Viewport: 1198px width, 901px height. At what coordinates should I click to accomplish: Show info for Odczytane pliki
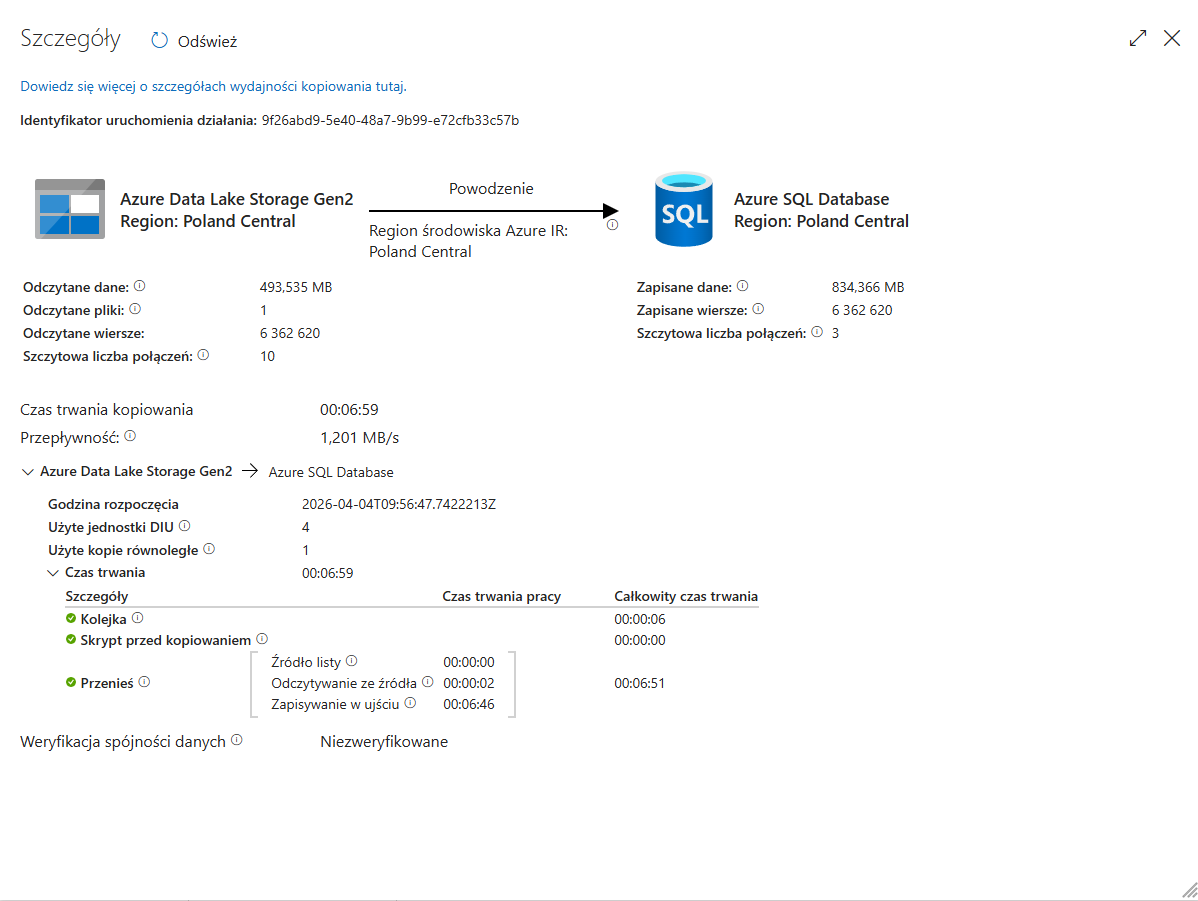coord(135,309)
